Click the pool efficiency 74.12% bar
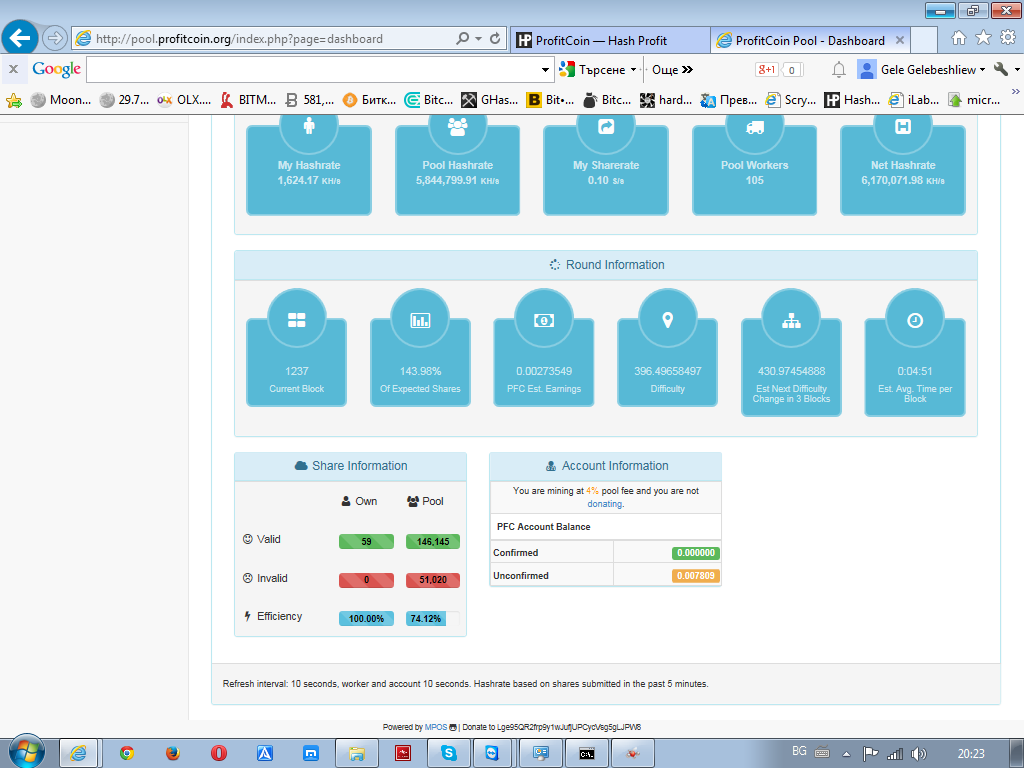 tap(433, 618)
